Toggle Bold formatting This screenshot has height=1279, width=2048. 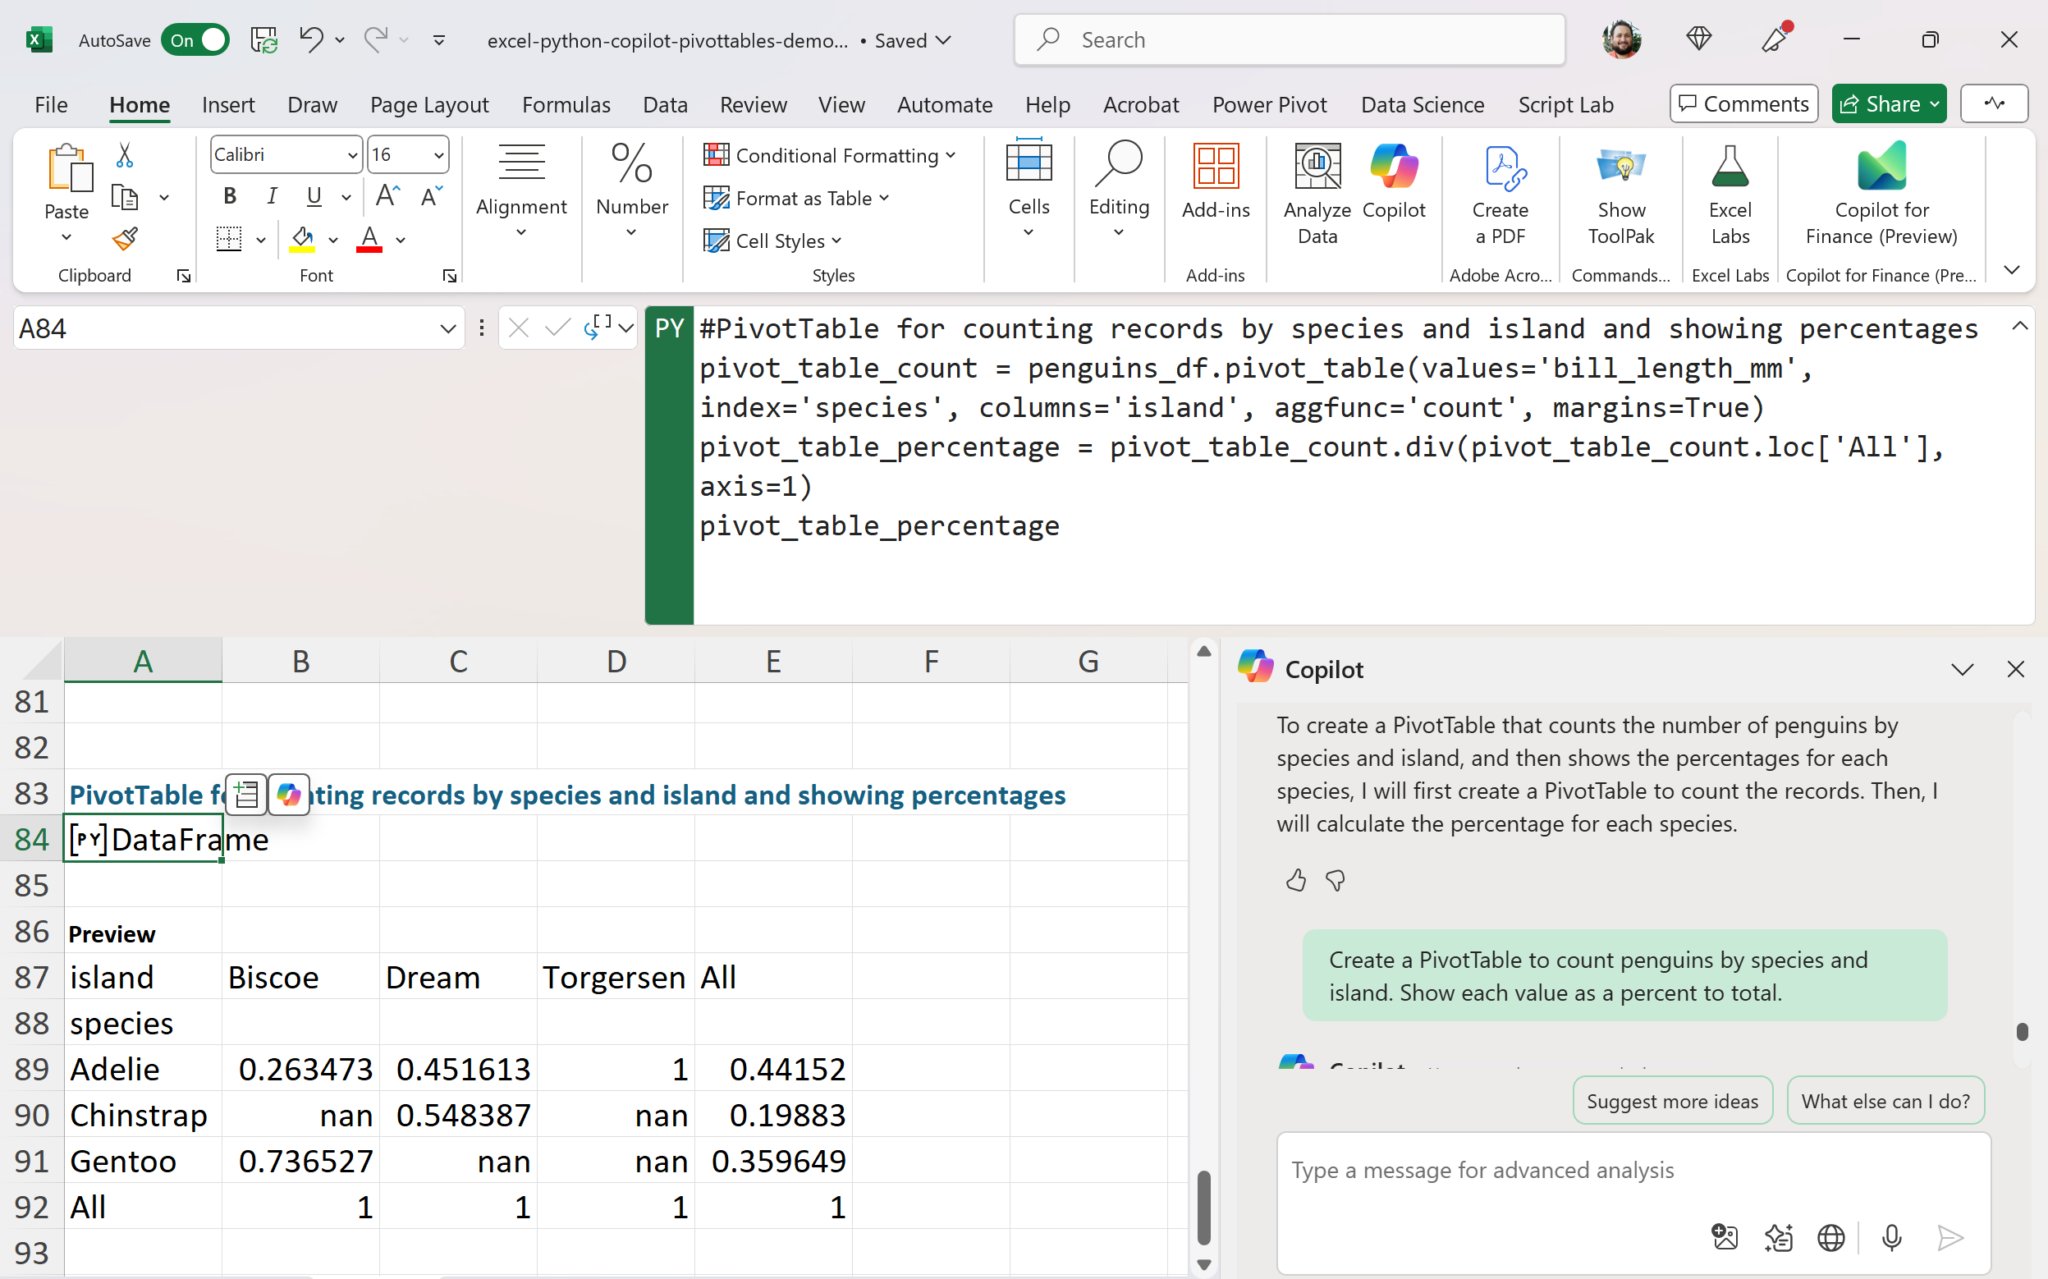[230, 196]
